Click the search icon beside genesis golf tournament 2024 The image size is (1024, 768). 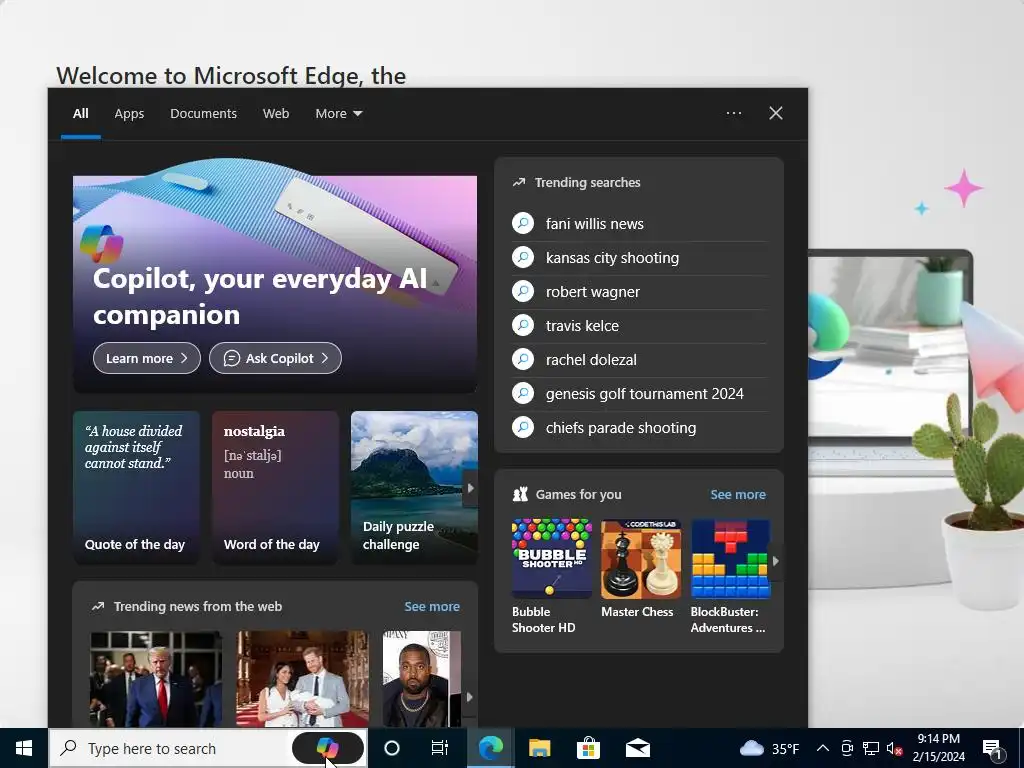coord(523,393)
